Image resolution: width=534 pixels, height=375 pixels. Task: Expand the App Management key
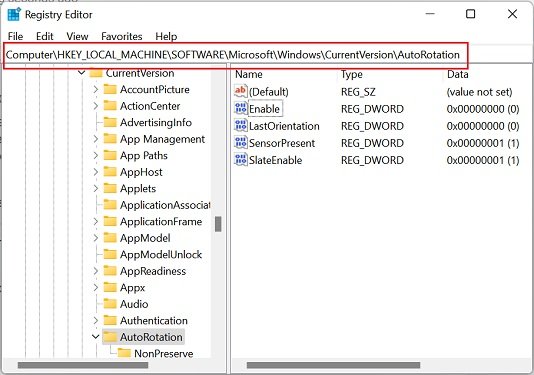tap(96, 139)
